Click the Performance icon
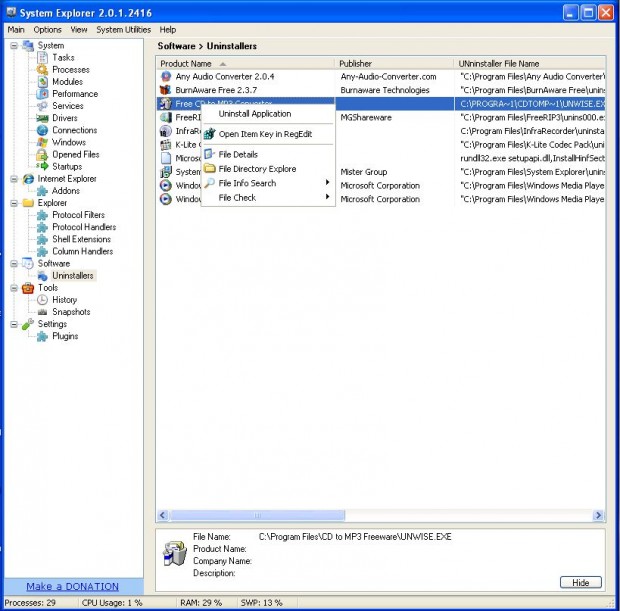Viewport: 620px width, 611px height. click(x=42, y=94)
